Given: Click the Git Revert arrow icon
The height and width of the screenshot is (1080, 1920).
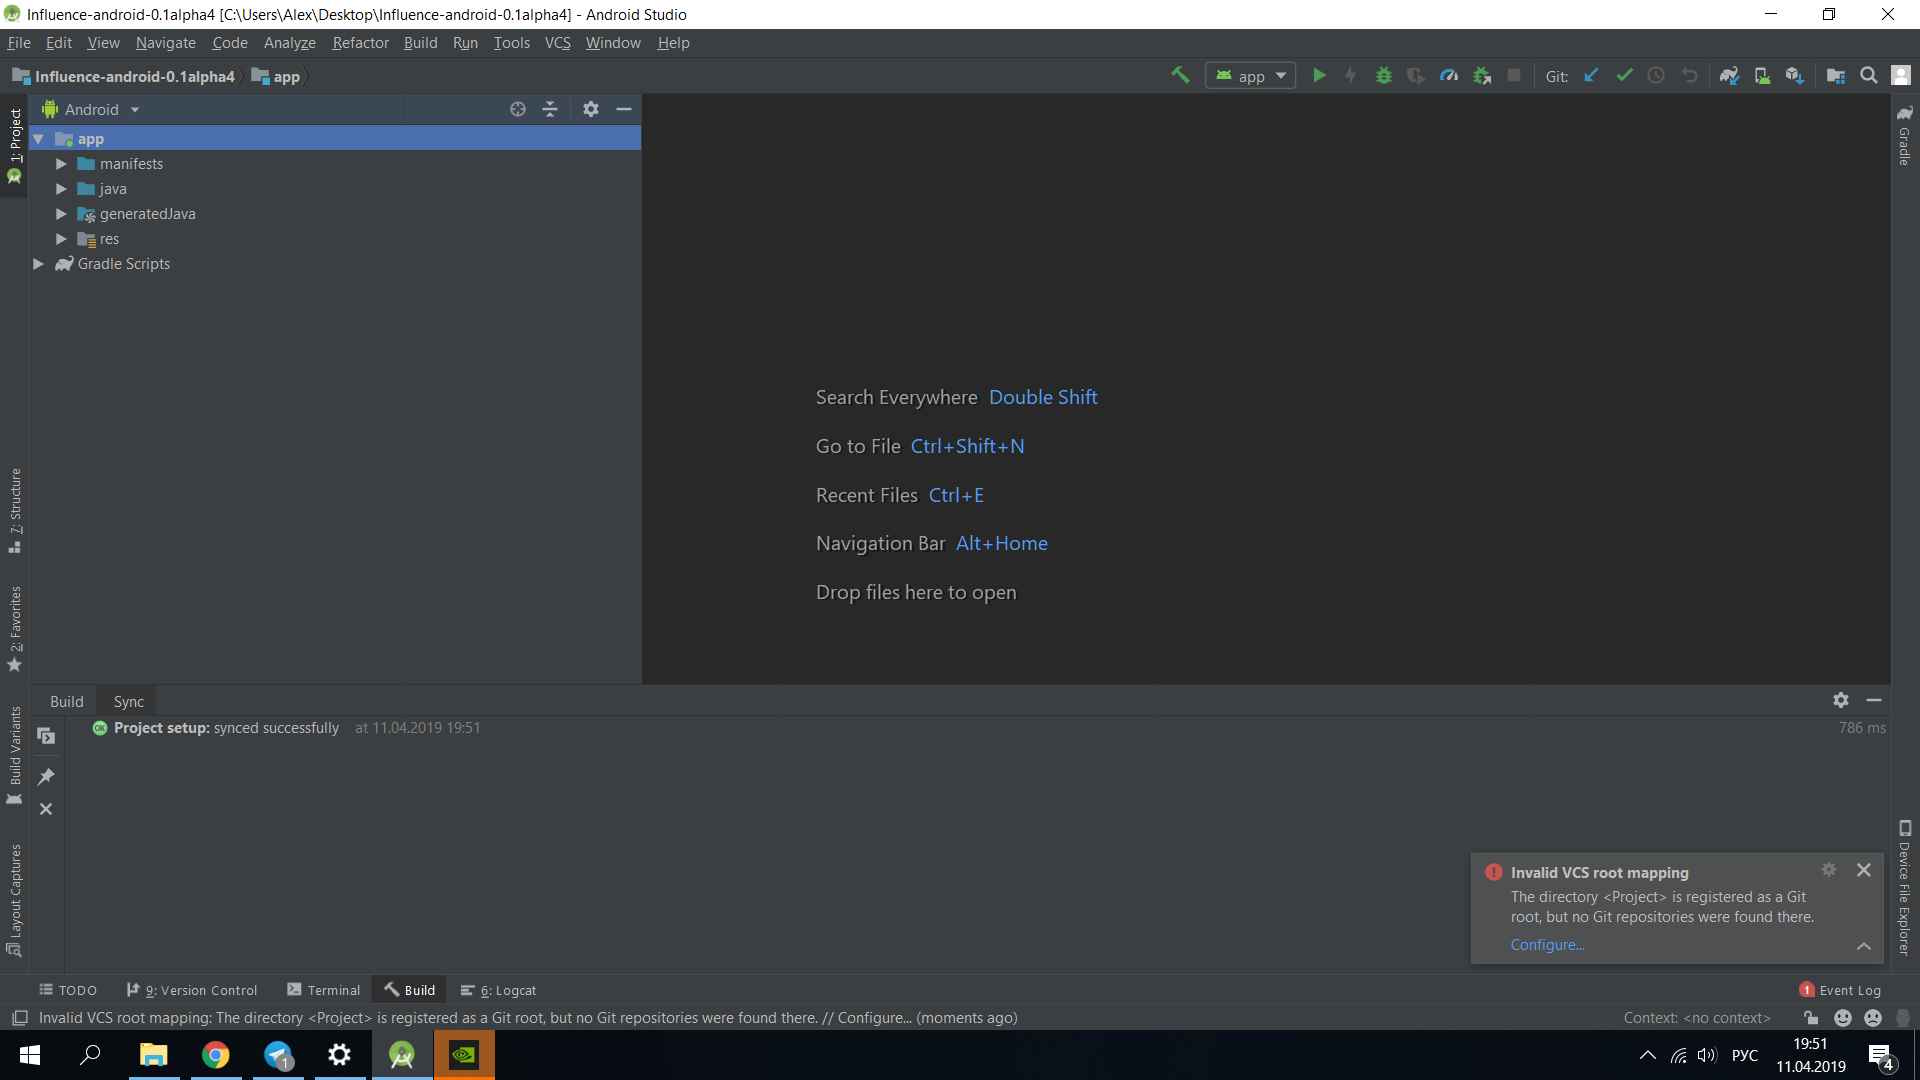Looking at the screenshot, I should coord(1689,76).
